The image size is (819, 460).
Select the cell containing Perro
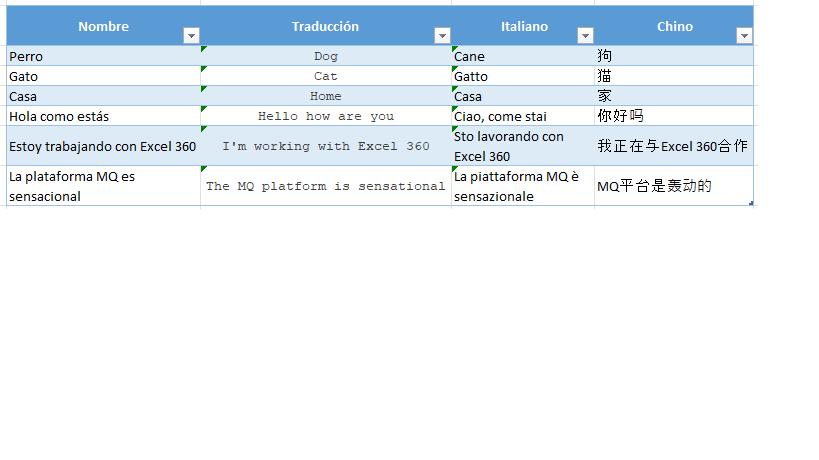point(103,57)
